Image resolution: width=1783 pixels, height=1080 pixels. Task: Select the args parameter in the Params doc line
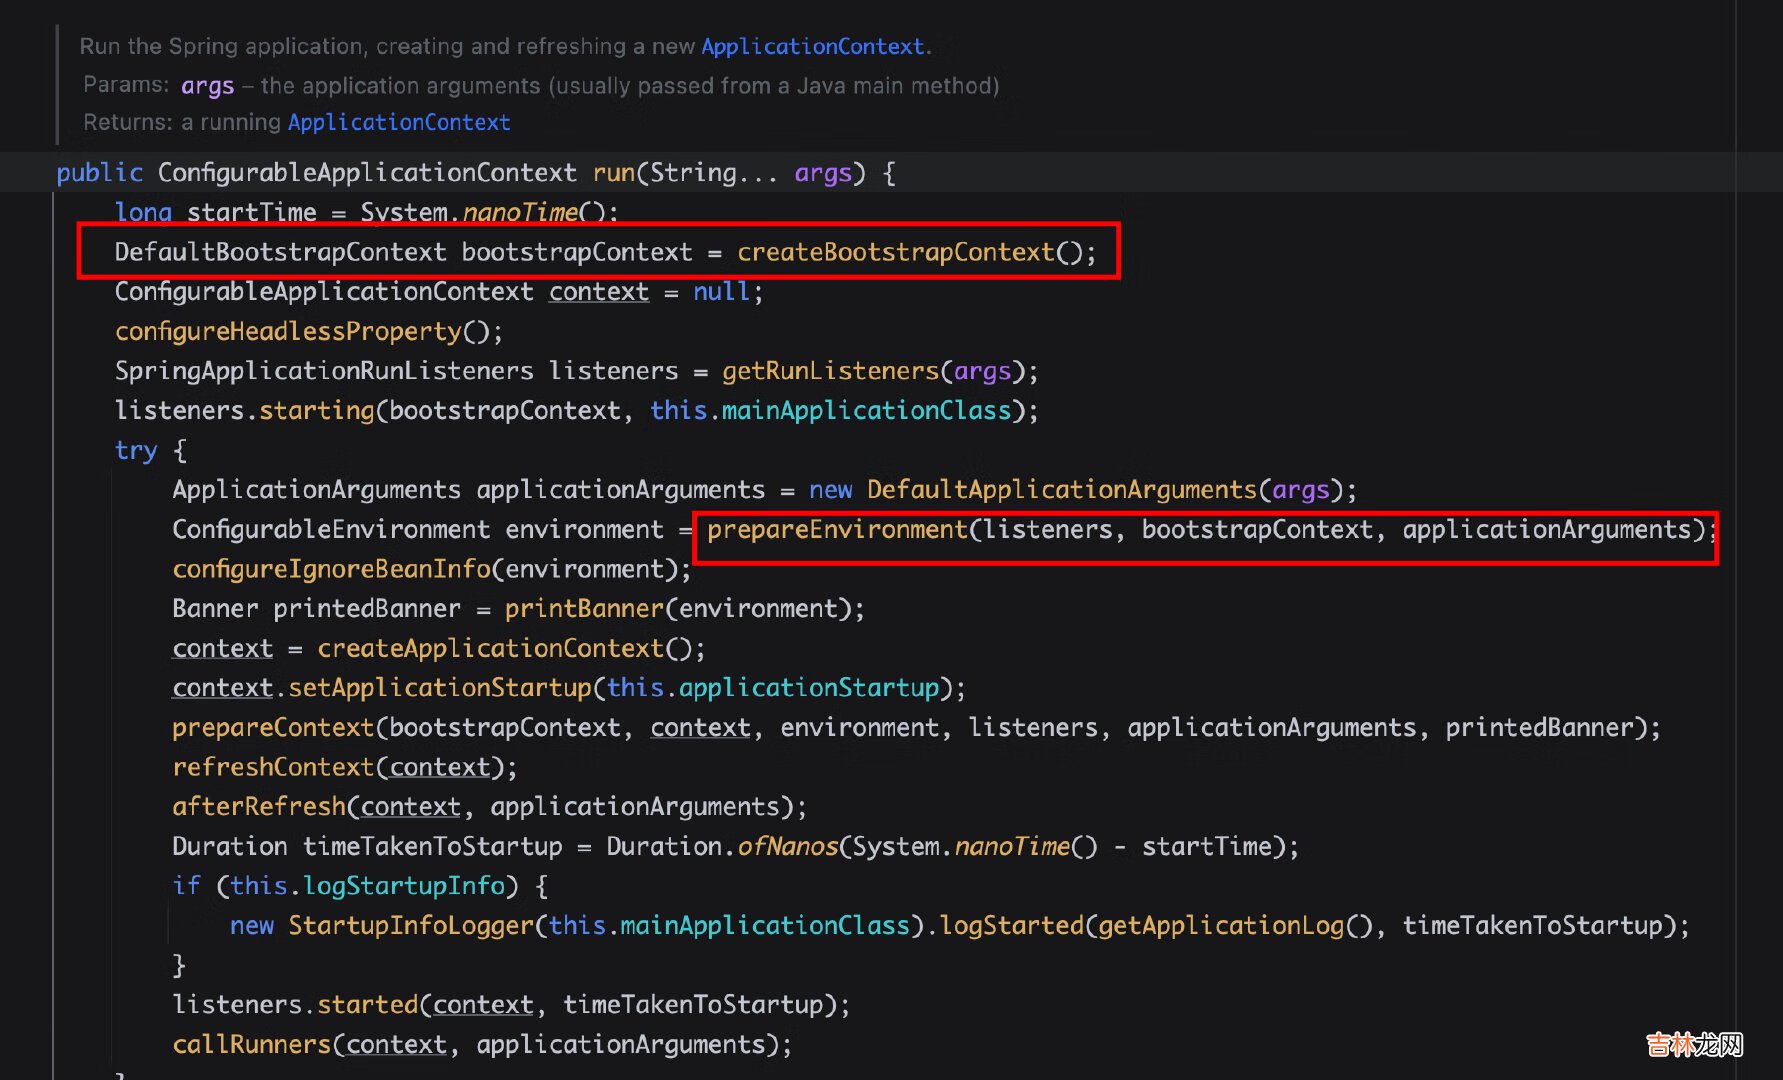click(x=208, y=86)
